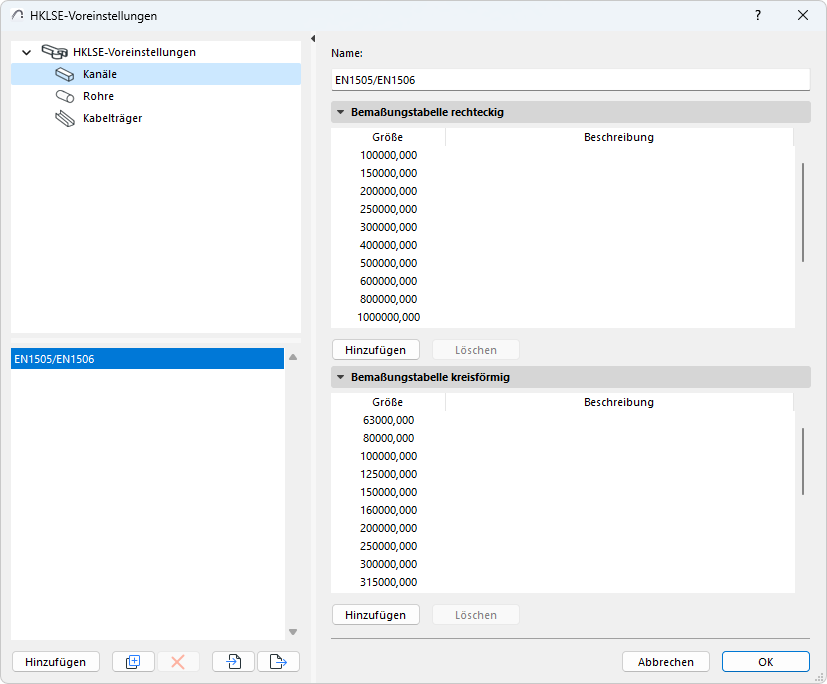
Task: Click the export preset icon button
Action: pos(278,661)
